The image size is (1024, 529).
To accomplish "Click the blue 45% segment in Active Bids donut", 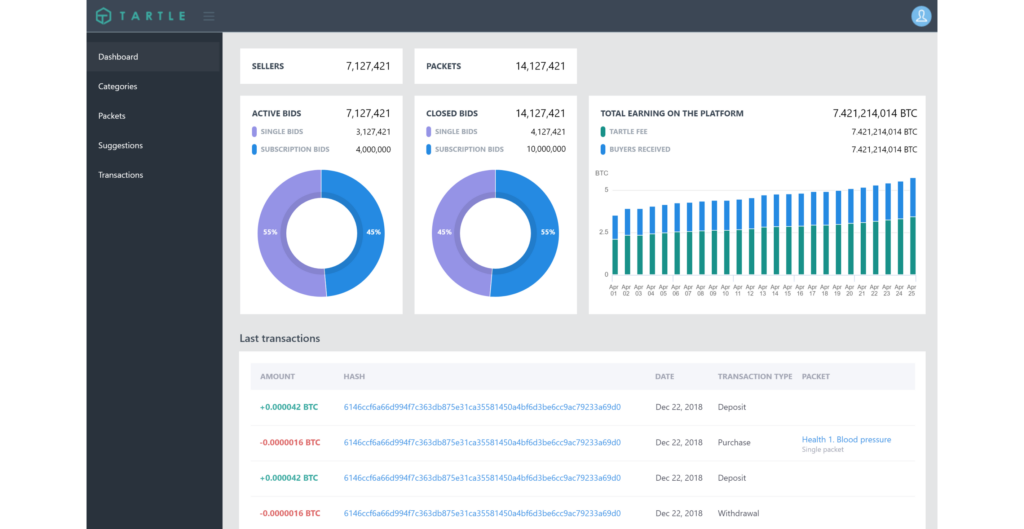I will coord(372,232).
